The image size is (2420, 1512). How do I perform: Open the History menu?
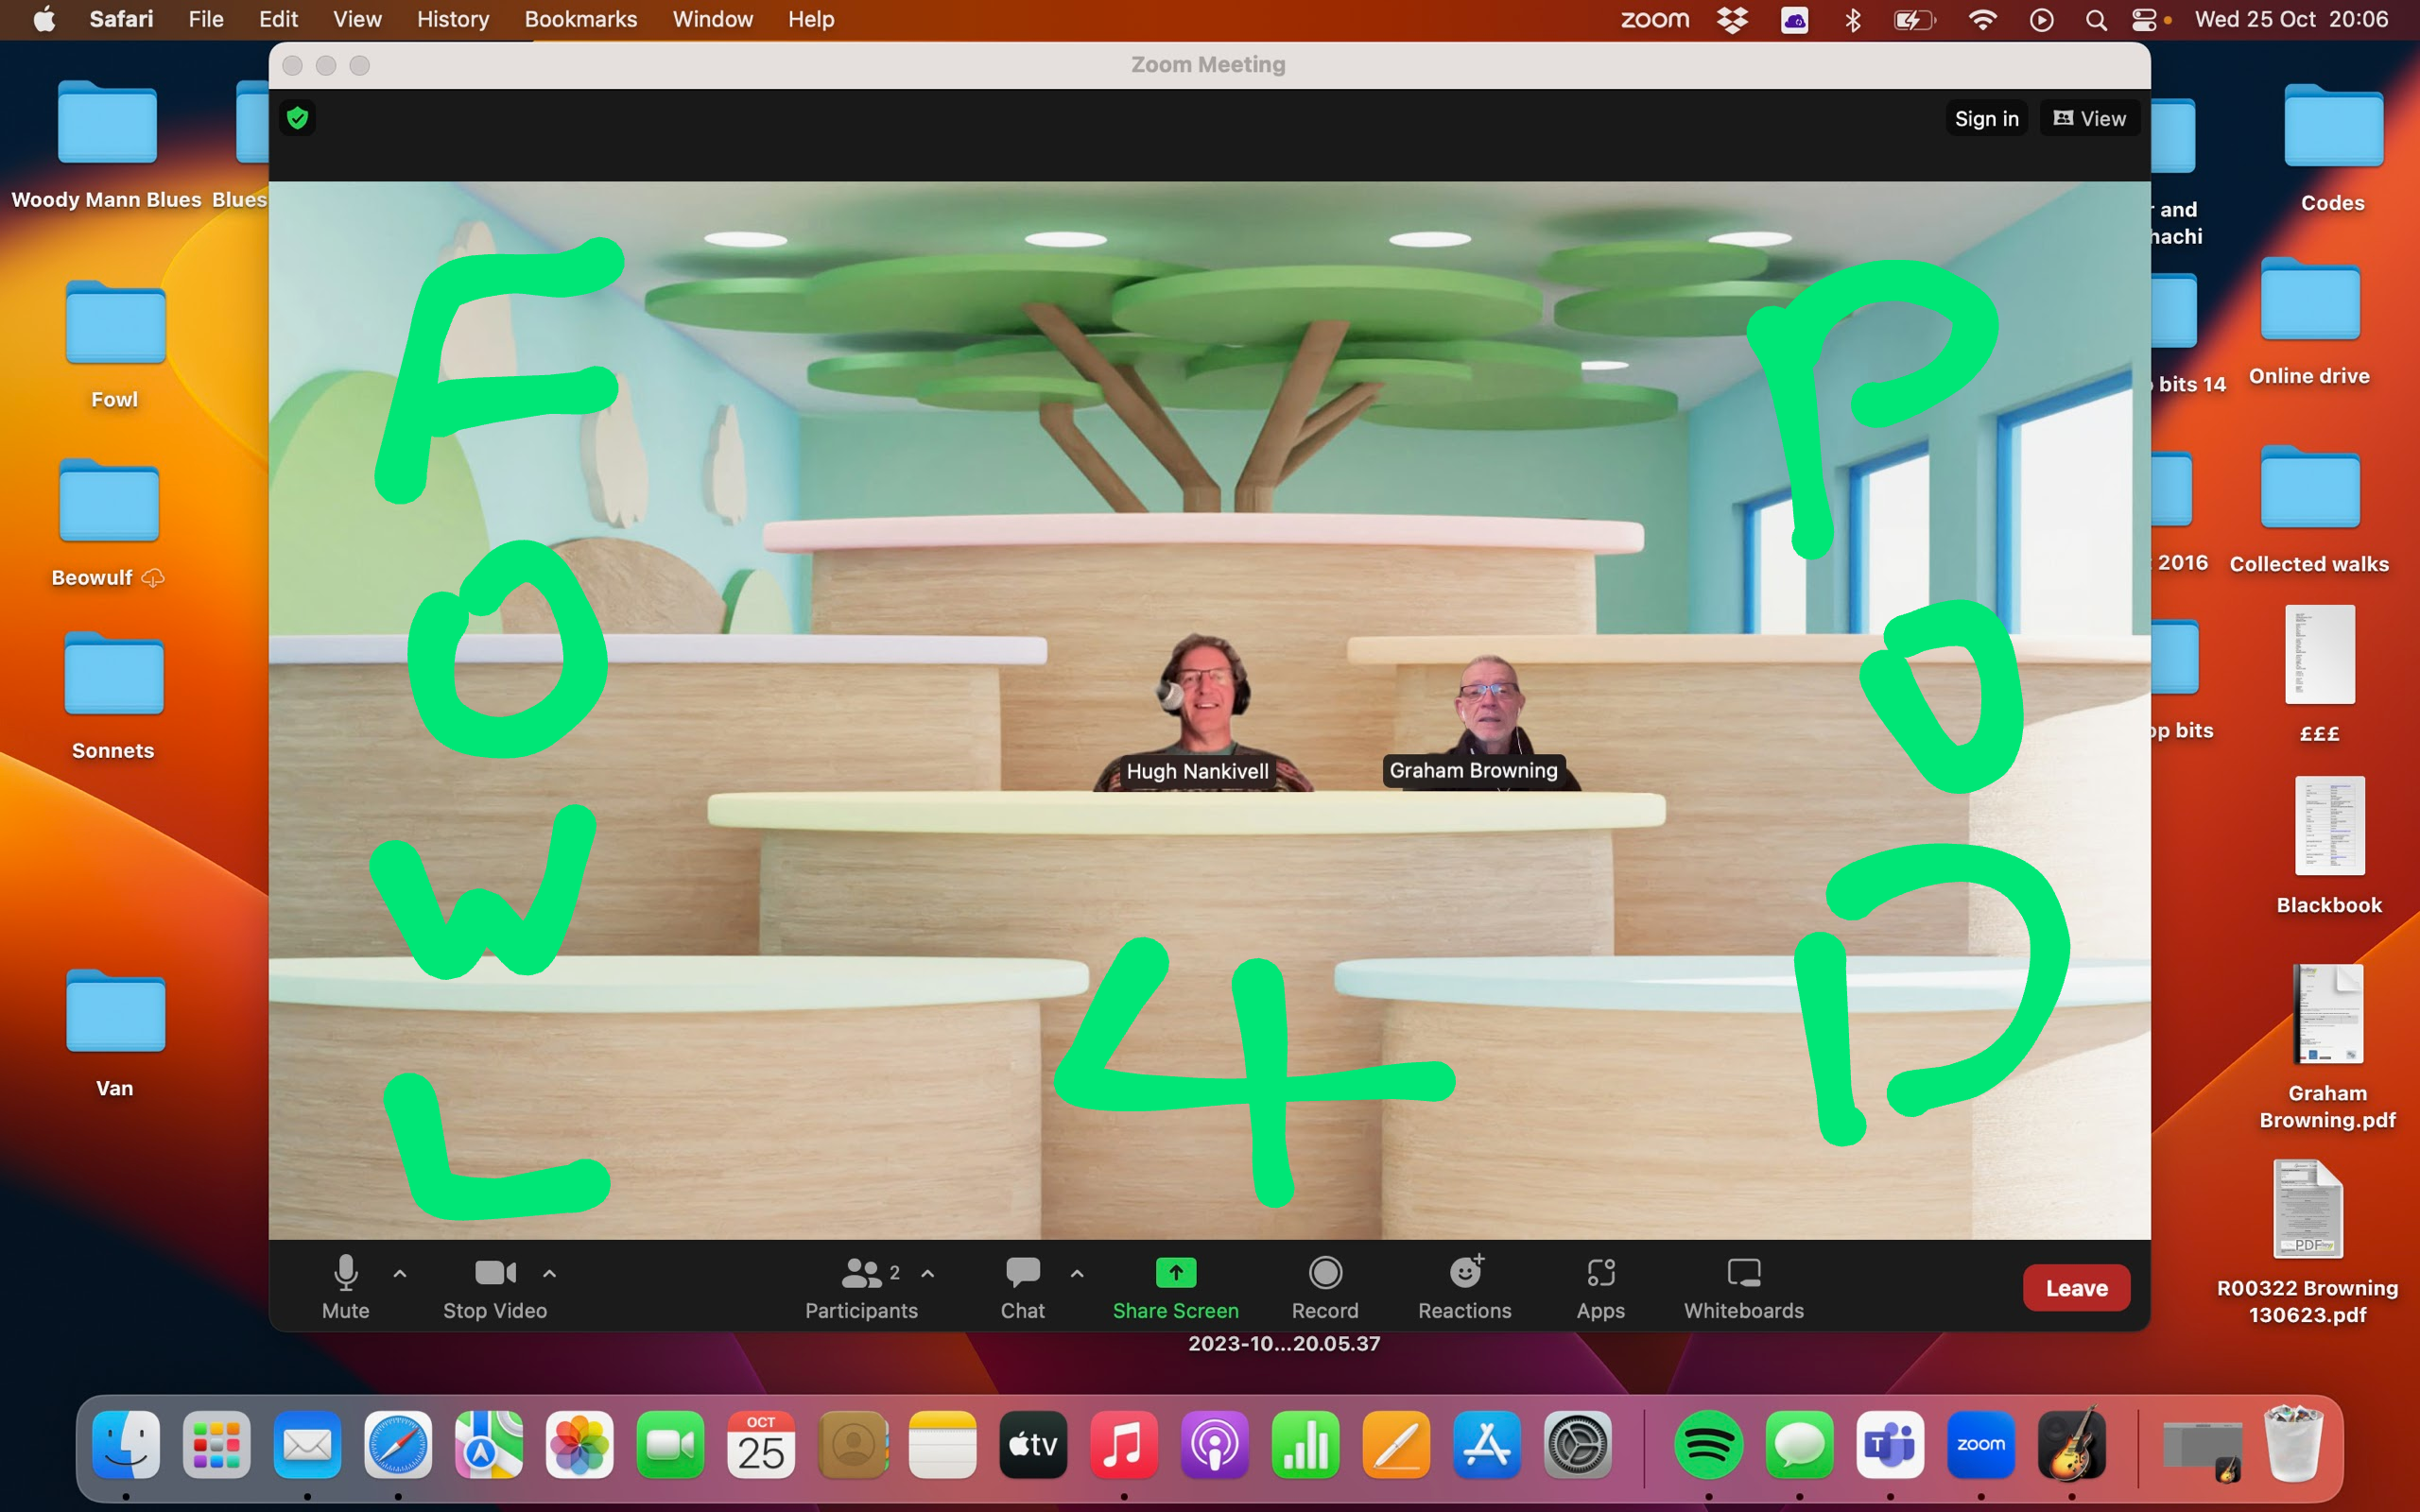tap(452, 19)
